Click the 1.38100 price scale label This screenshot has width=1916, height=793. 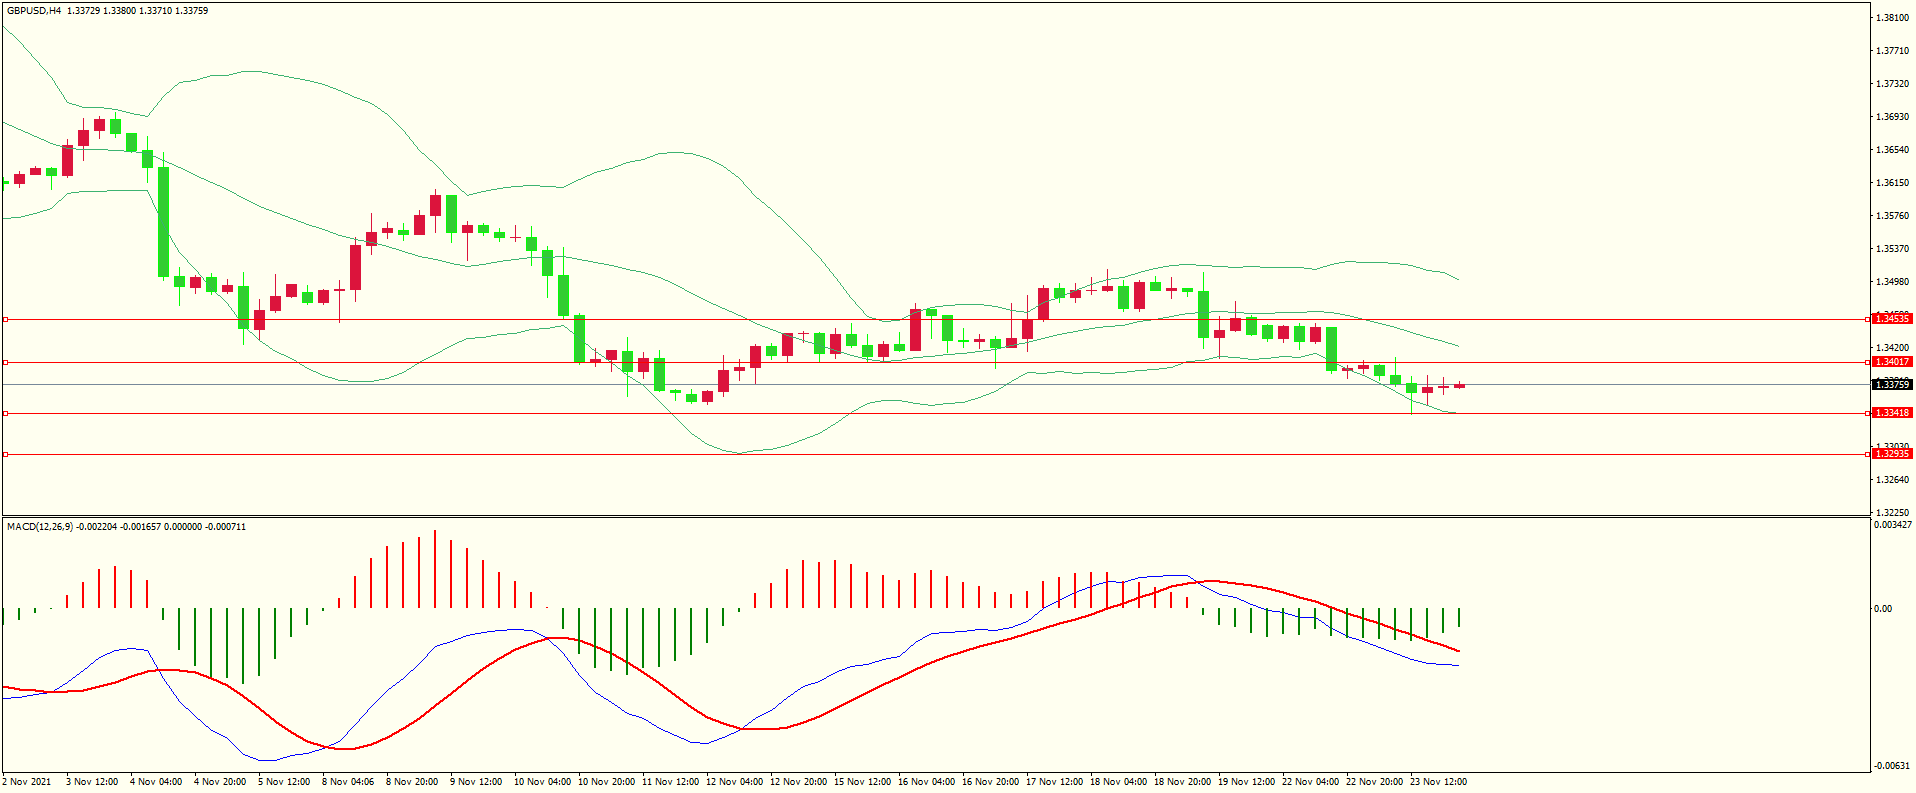tap(1892, 18)
